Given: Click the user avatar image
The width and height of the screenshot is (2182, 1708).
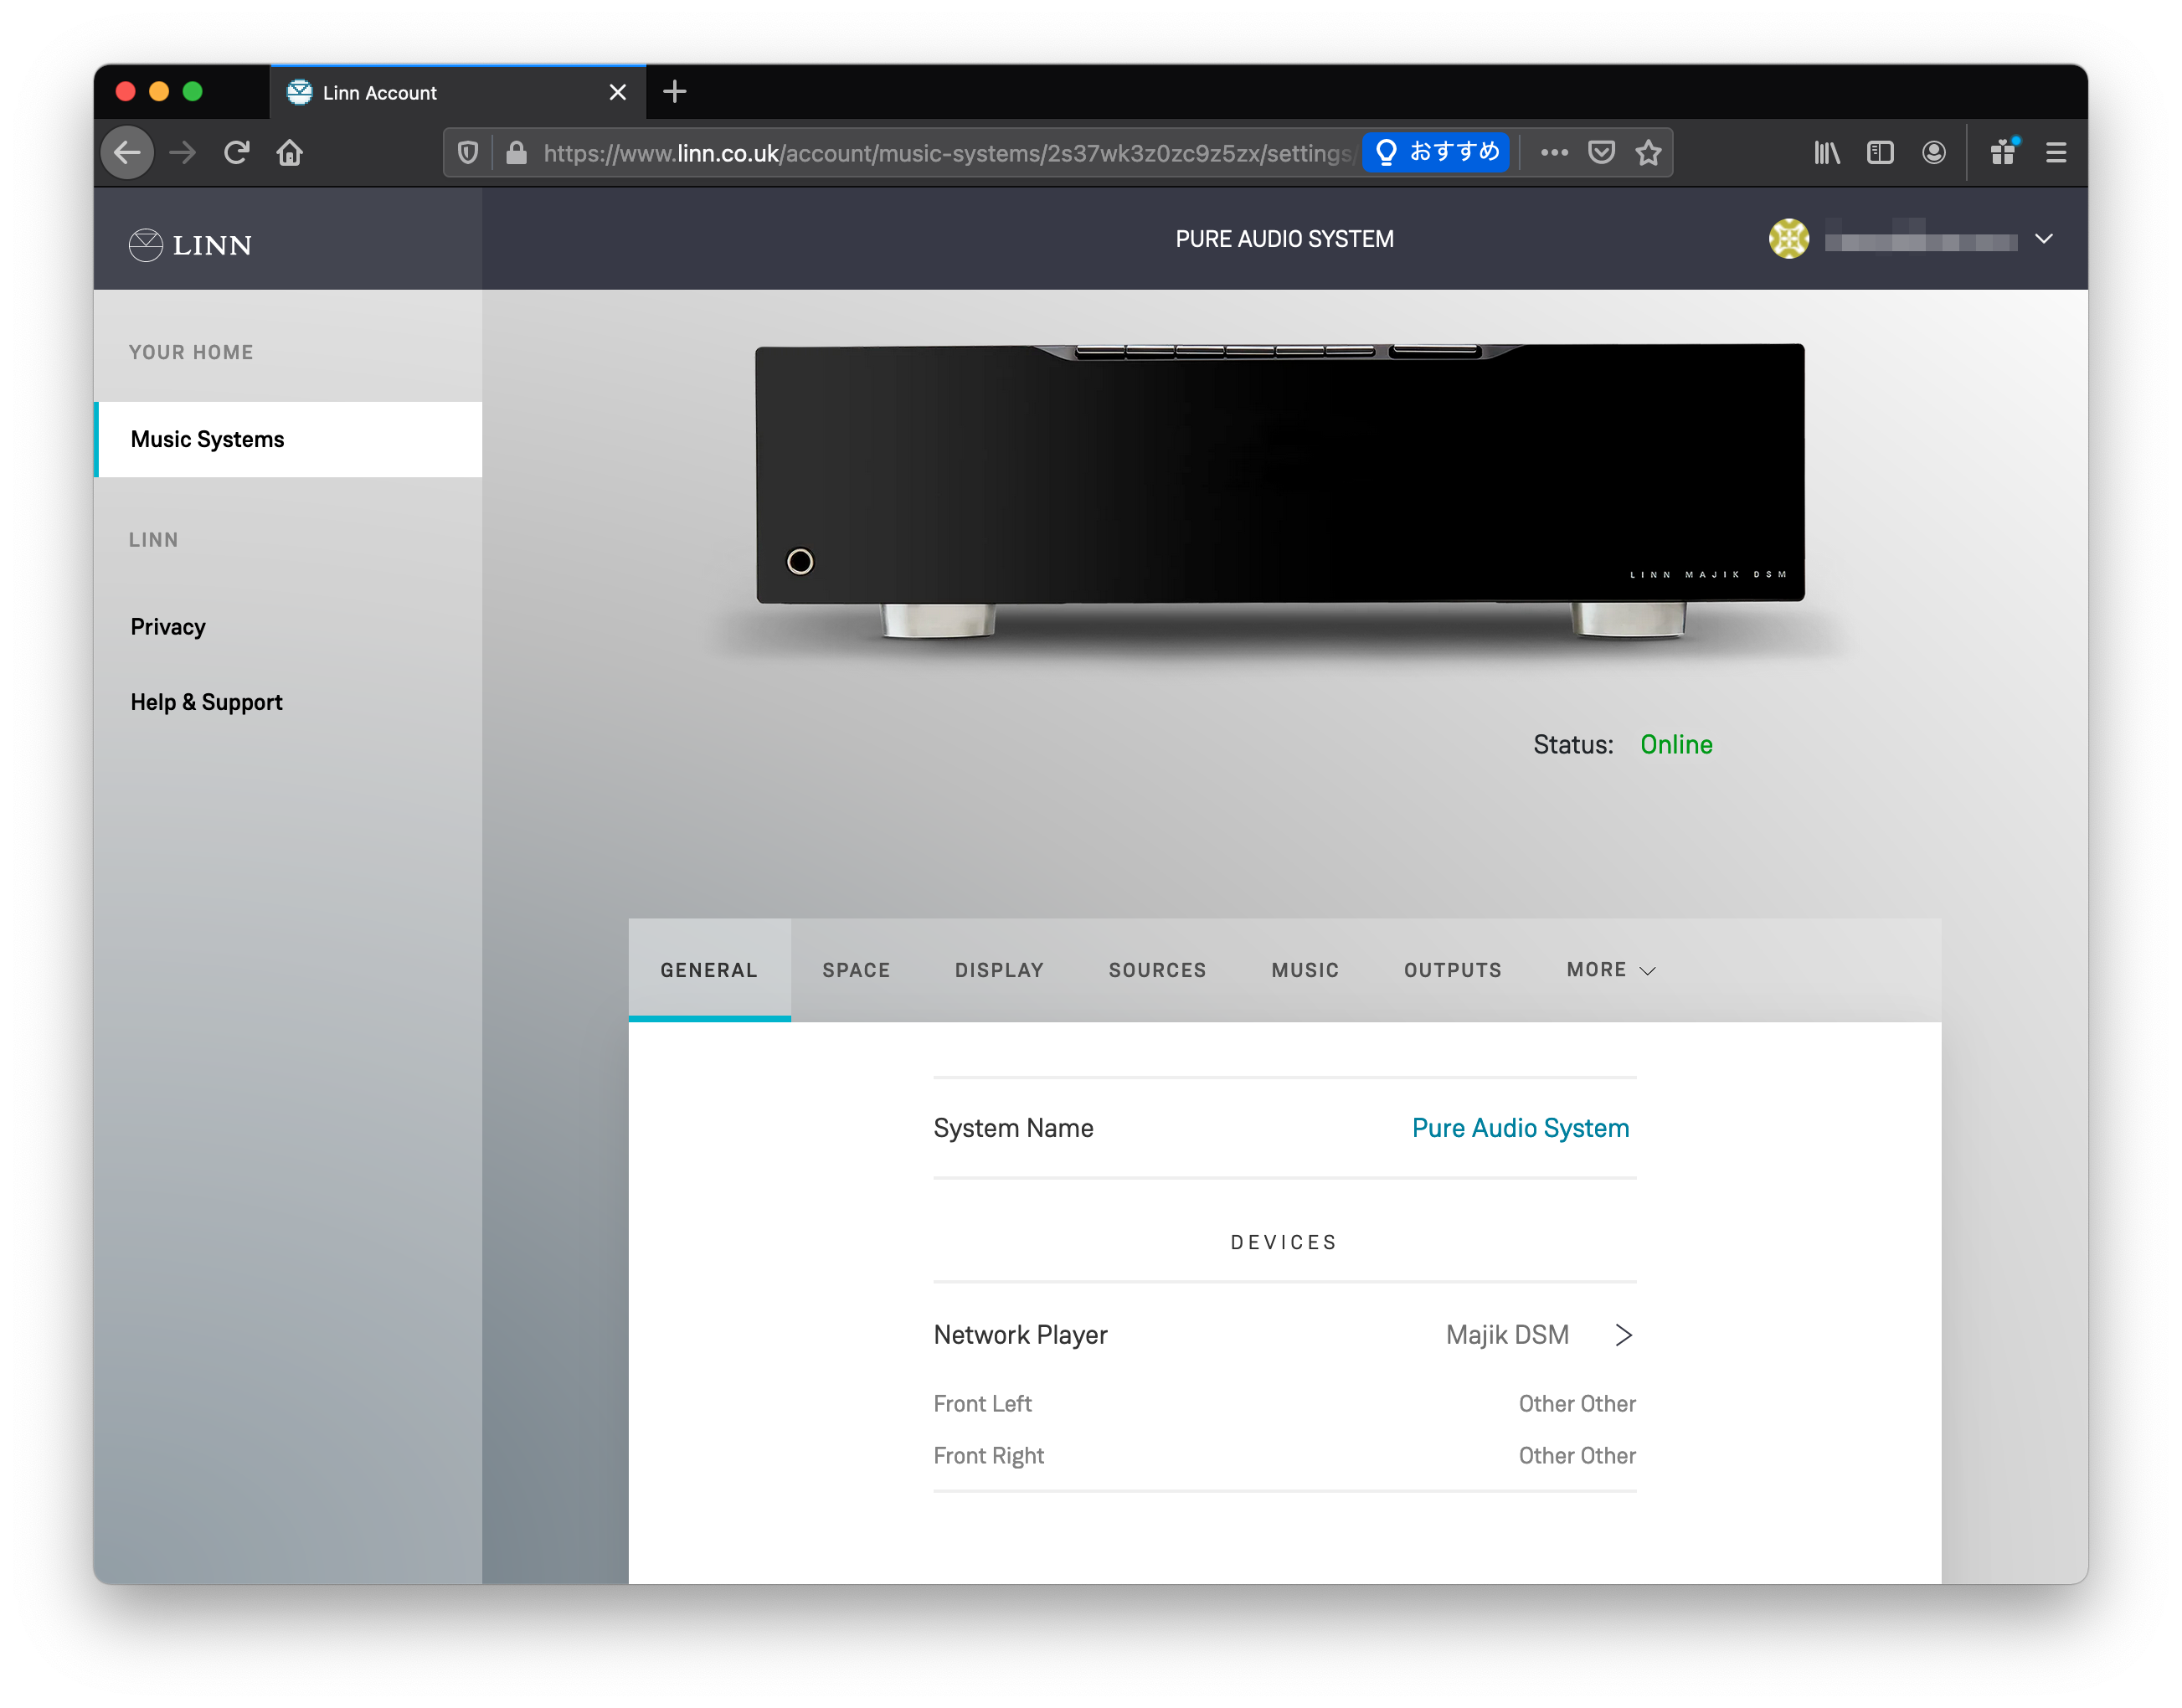Looking at the screenshot, I should (1788, 238).
